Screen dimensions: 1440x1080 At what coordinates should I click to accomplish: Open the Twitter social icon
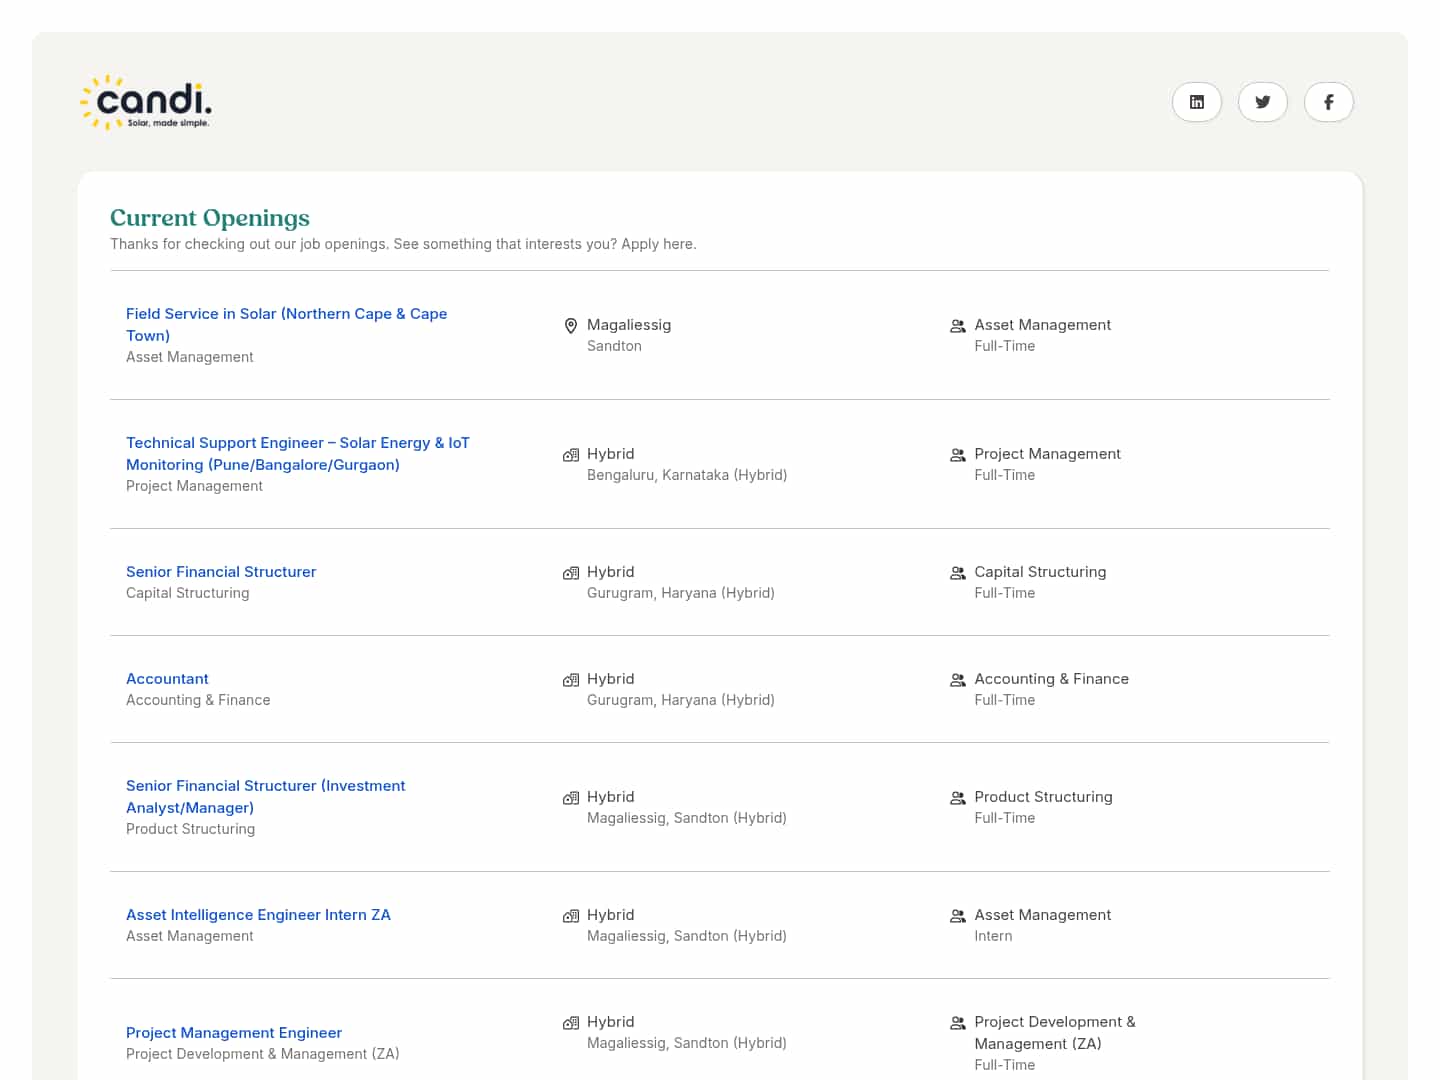click(1263, 102)
